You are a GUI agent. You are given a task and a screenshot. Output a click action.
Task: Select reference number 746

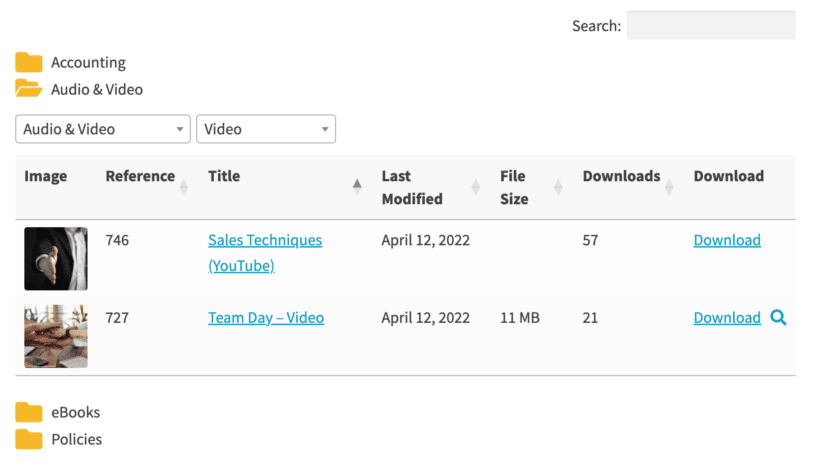pos(117,240)
